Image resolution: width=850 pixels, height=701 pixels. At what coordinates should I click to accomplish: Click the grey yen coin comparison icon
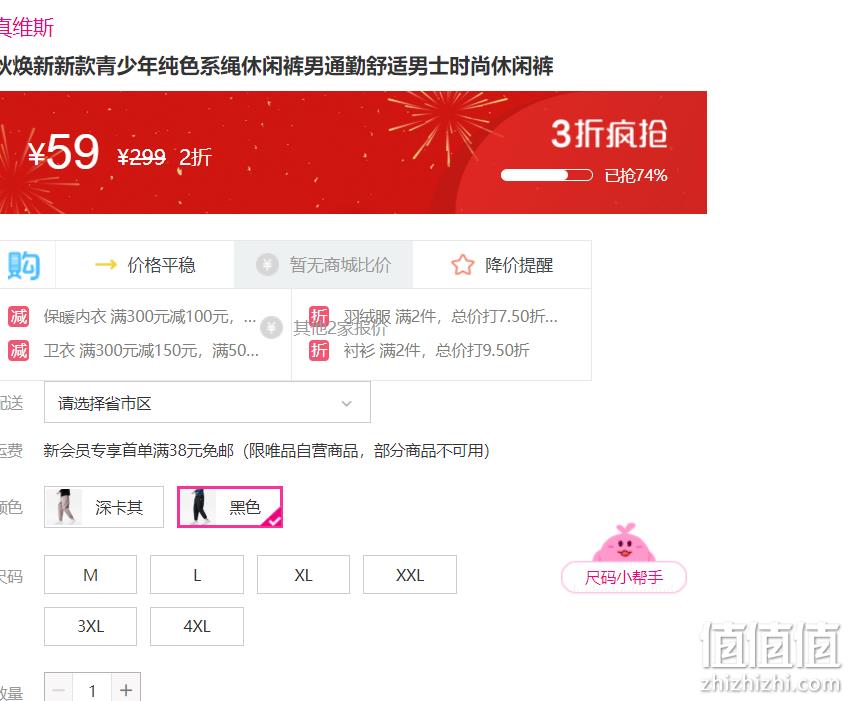[267, 265]
